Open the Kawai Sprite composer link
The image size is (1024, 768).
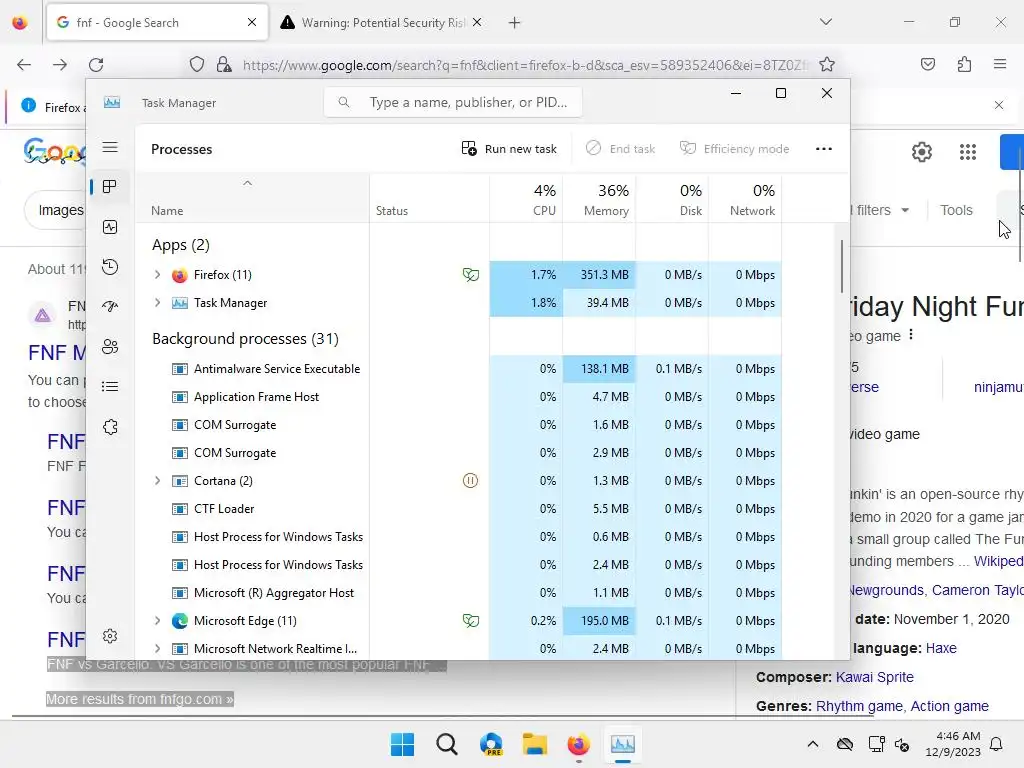874,677
